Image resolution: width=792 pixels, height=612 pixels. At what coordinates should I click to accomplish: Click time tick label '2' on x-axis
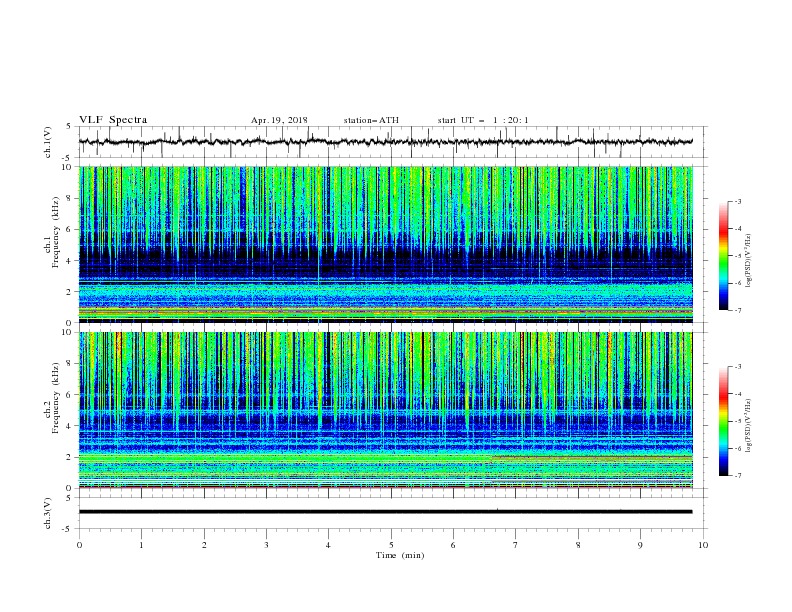pos(204,545)
